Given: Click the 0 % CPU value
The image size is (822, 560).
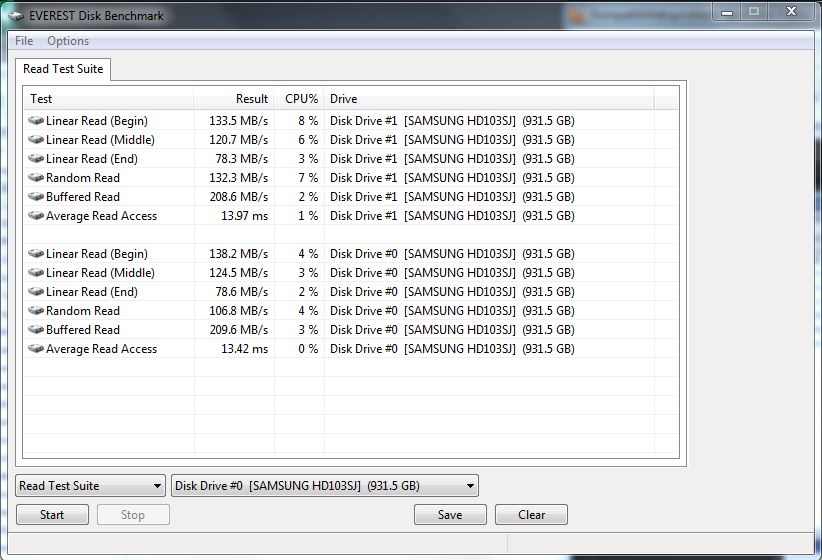Looking at the screenshot, I should tap(308, 349).
